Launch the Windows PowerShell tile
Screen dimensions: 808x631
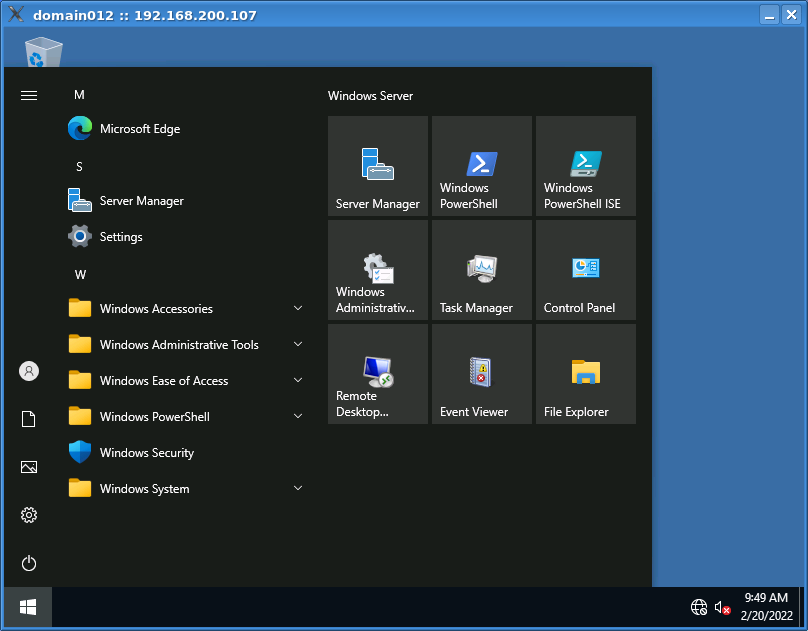482,166
